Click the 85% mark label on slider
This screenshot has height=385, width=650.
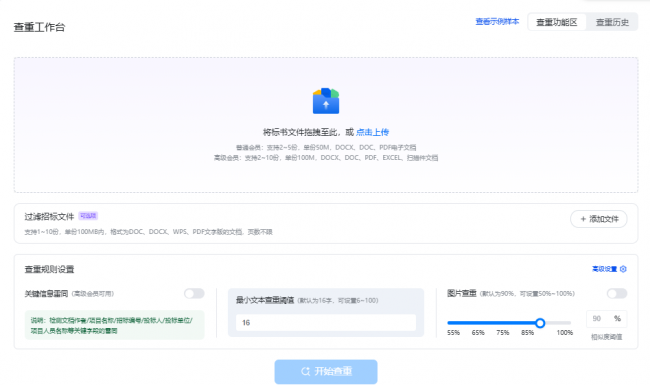pos(527,333)
